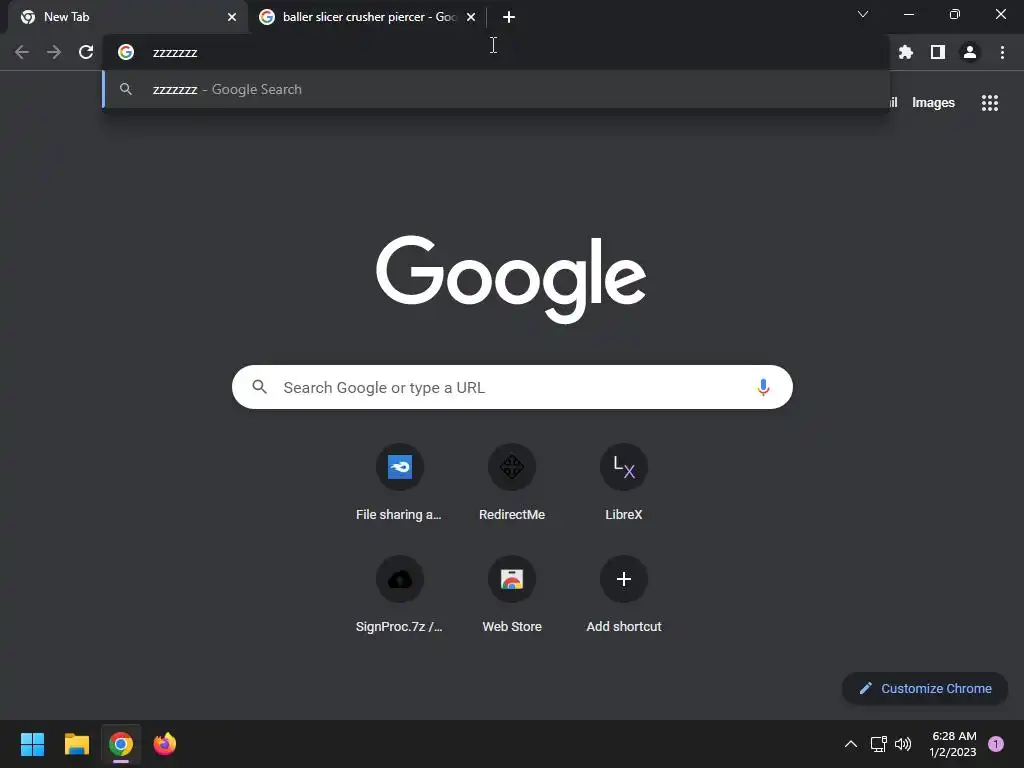Click the back navigation arrow
The image size is (1024, 768).
22,52
